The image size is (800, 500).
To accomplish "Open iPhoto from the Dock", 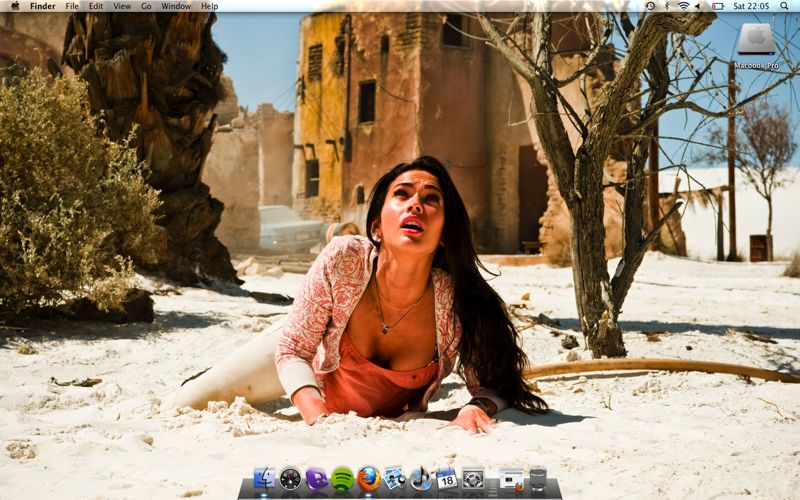I will point(394,479).
